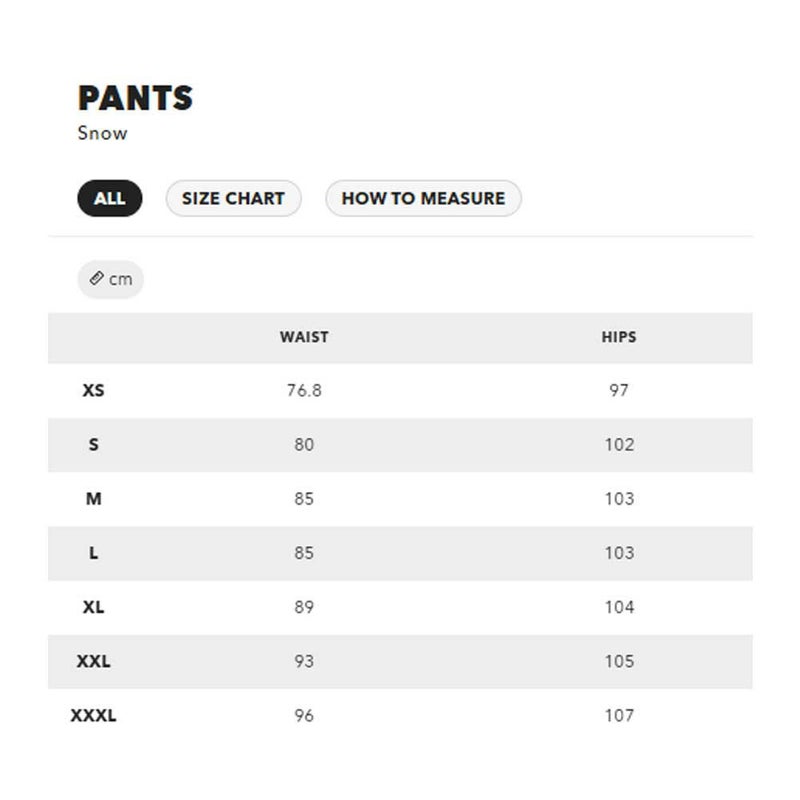The image size is (800, 800).
Task: Select the XXXL size row label
Action: click(93, 715)
